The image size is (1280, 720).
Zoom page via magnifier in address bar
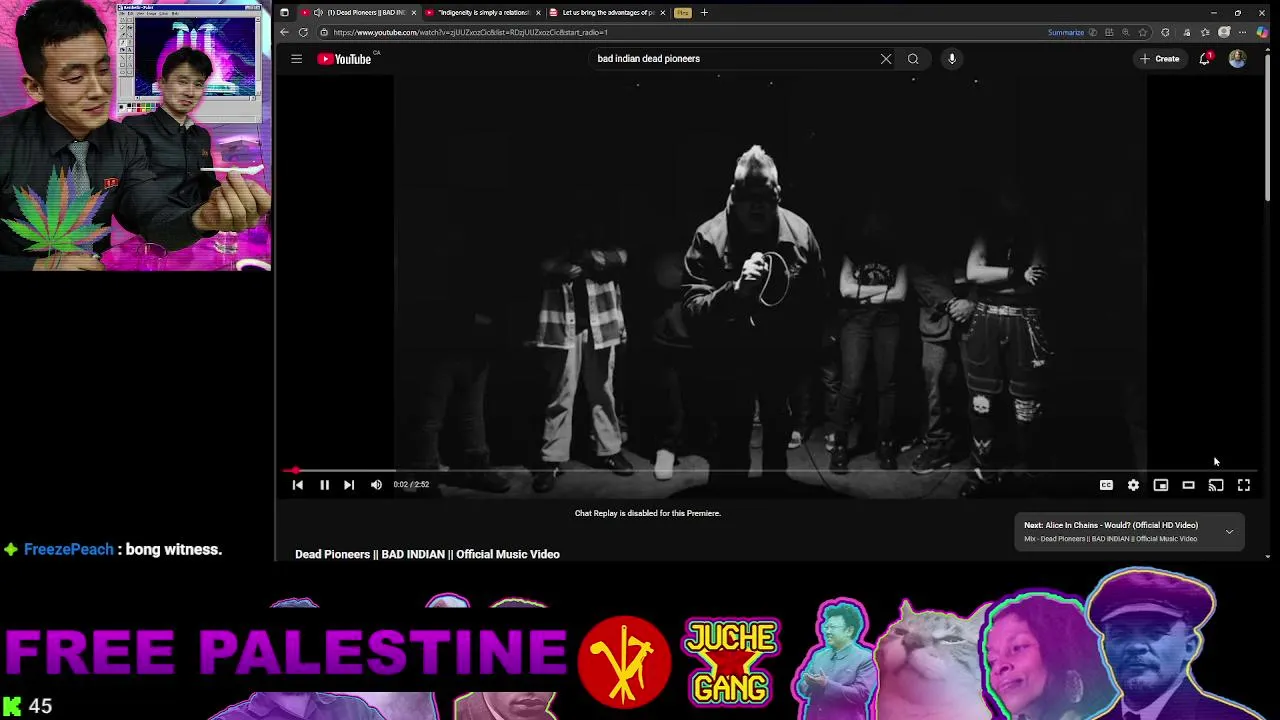pyautogui.click(x=1126, y=32)
